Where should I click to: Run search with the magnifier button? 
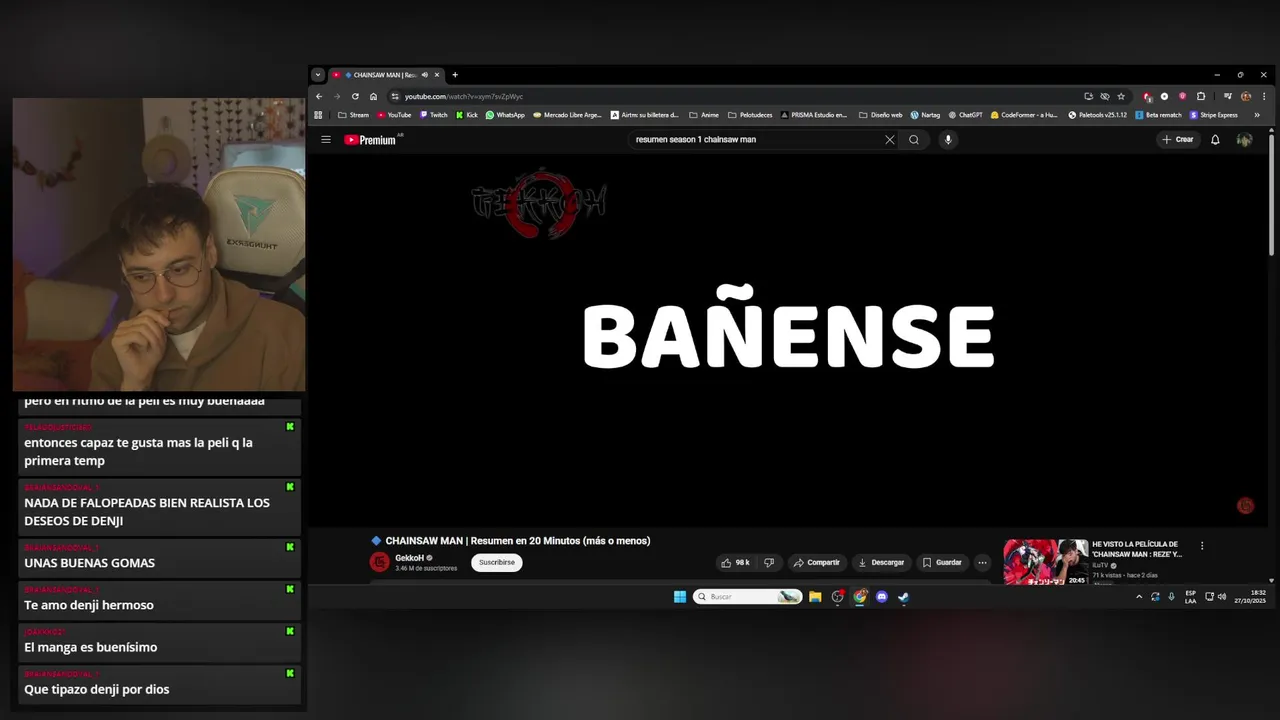pos(914,140)
